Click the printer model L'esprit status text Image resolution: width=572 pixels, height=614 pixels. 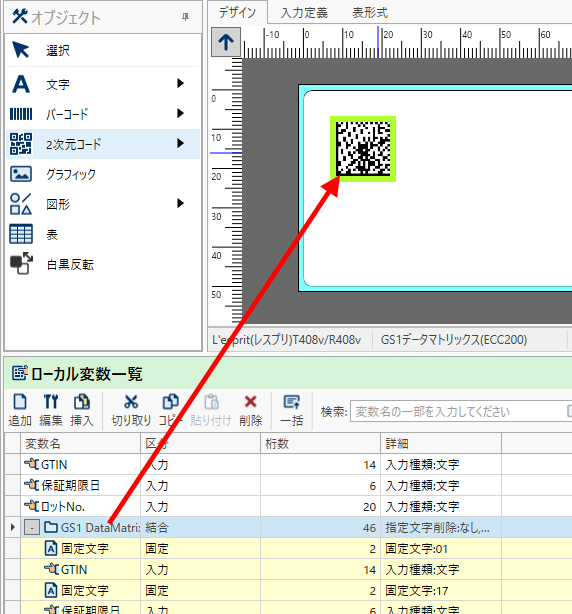[286, 340]
